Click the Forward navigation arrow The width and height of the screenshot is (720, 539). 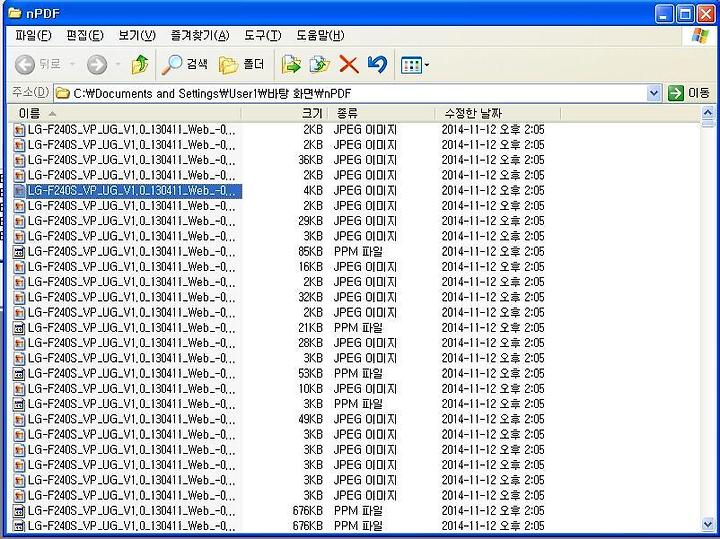[97, 64]
